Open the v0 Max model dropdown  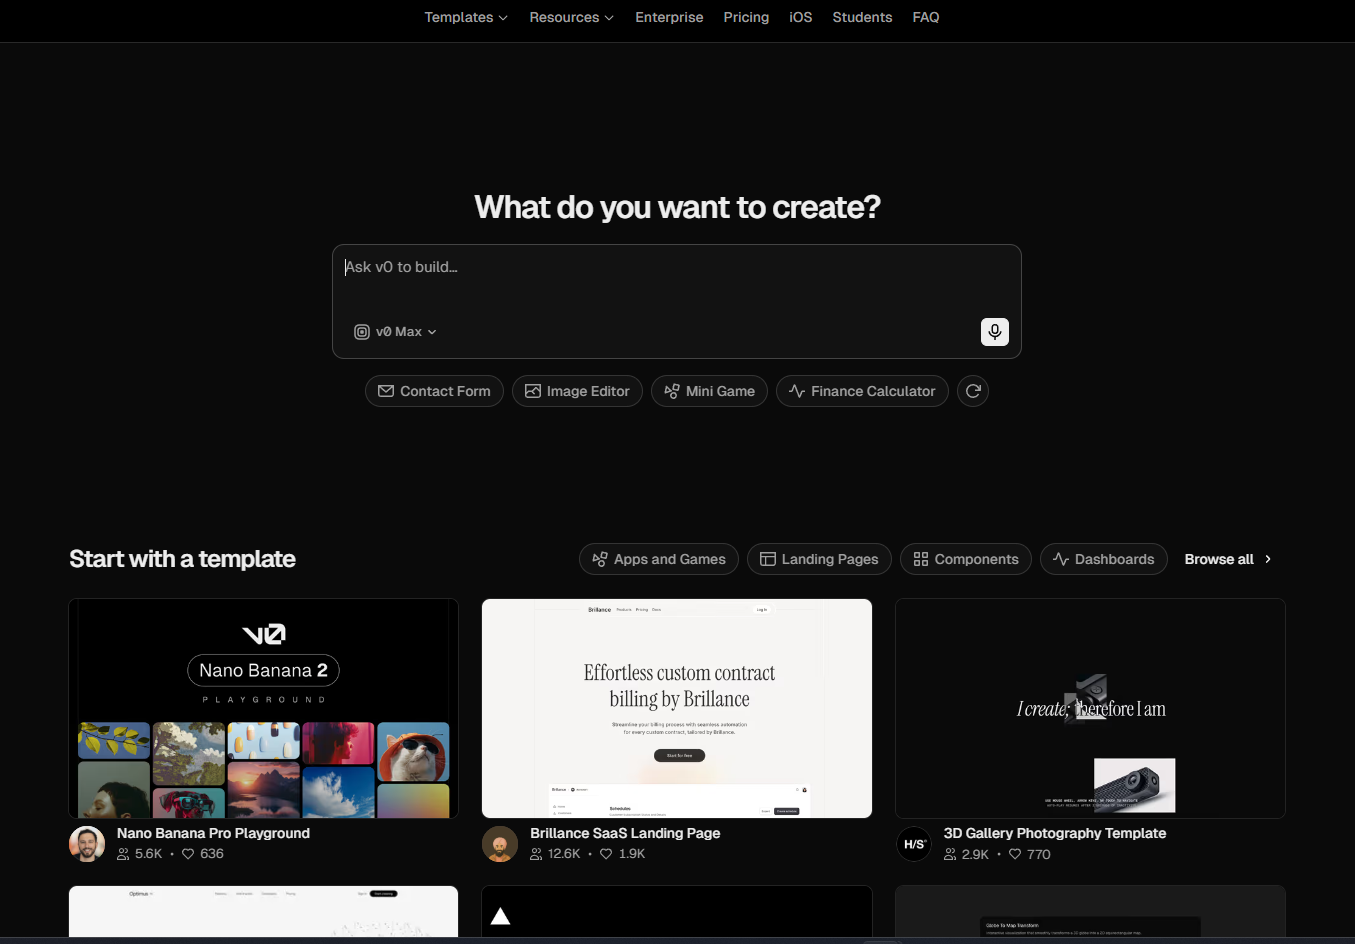(396, 332)
